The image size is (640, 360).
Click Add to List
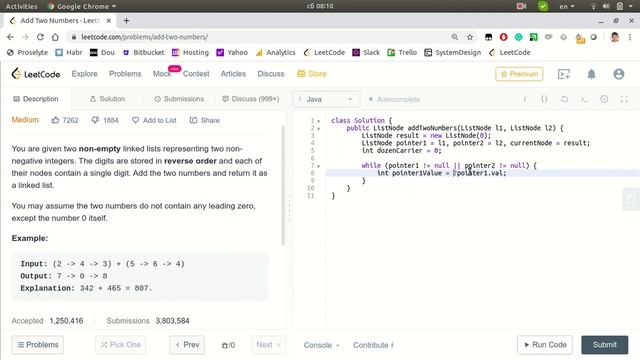click(154, 120)
